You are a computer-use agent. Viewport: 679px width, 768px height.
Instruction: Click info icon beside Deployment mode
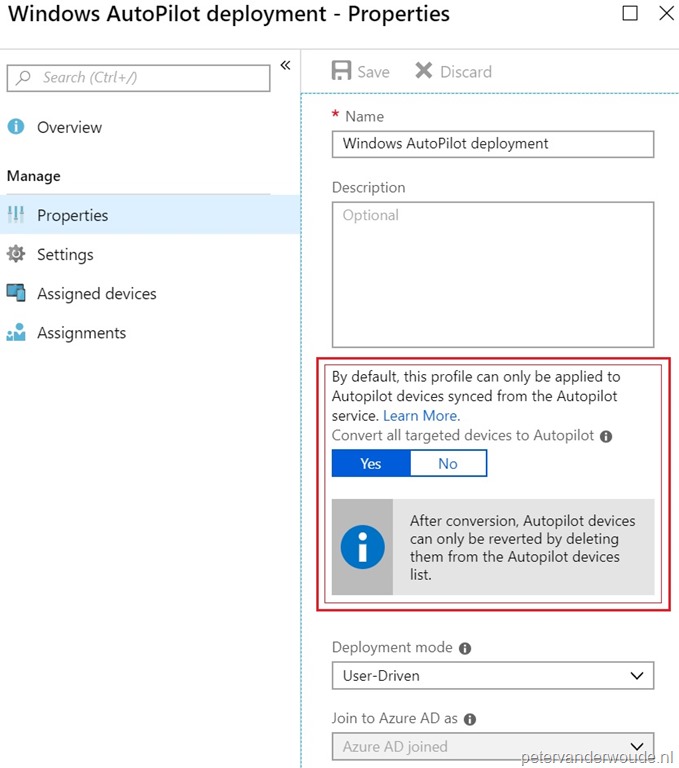pyautogui.click(x=465, y=648)
